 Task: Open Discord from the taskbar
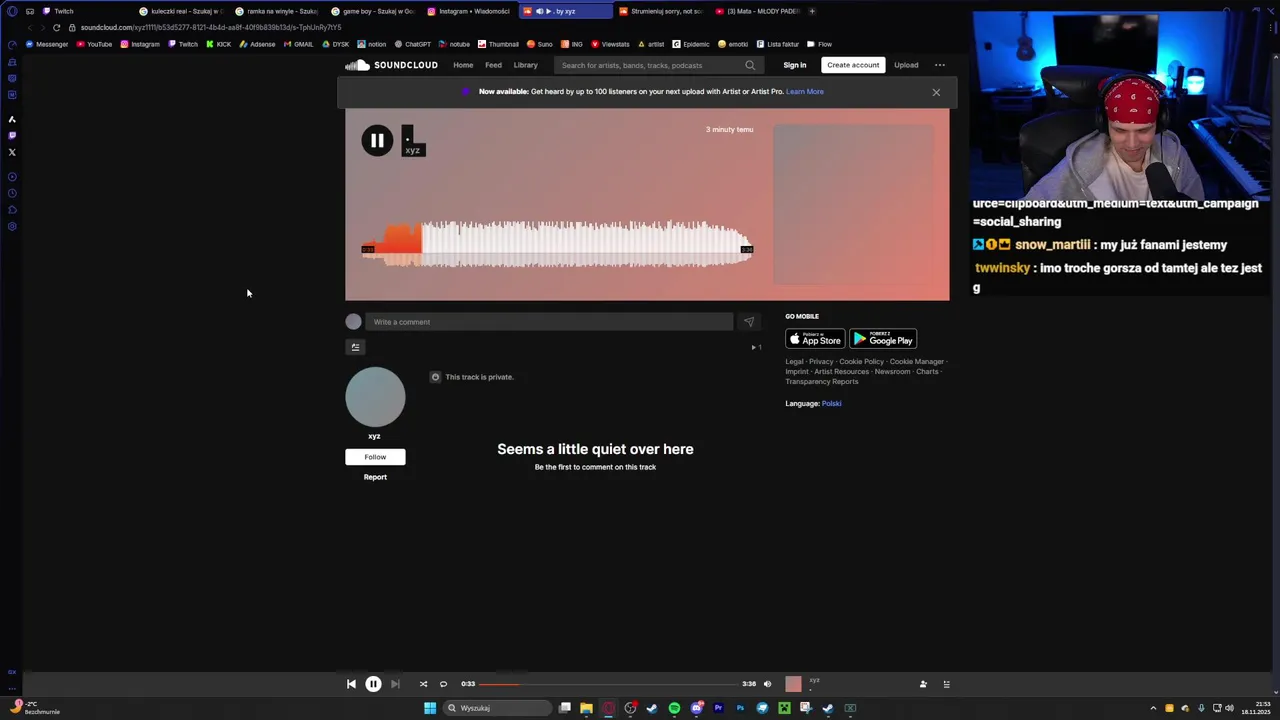pos(696,708)
